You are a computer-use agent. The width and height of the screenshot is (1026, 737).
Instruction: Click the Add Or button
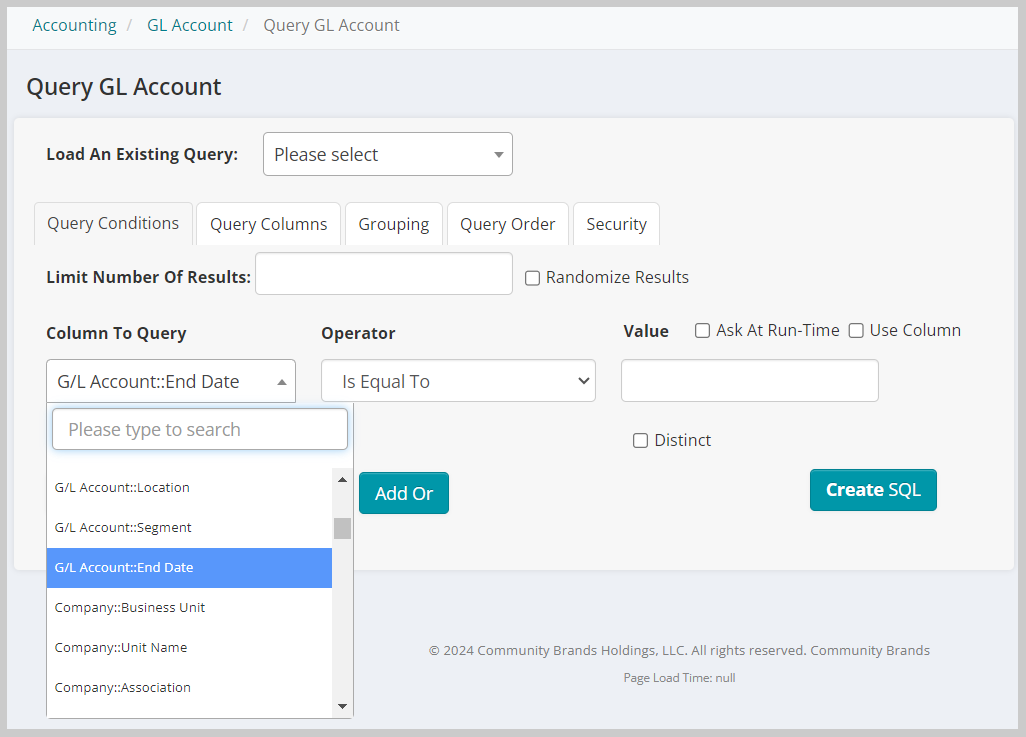403,493
